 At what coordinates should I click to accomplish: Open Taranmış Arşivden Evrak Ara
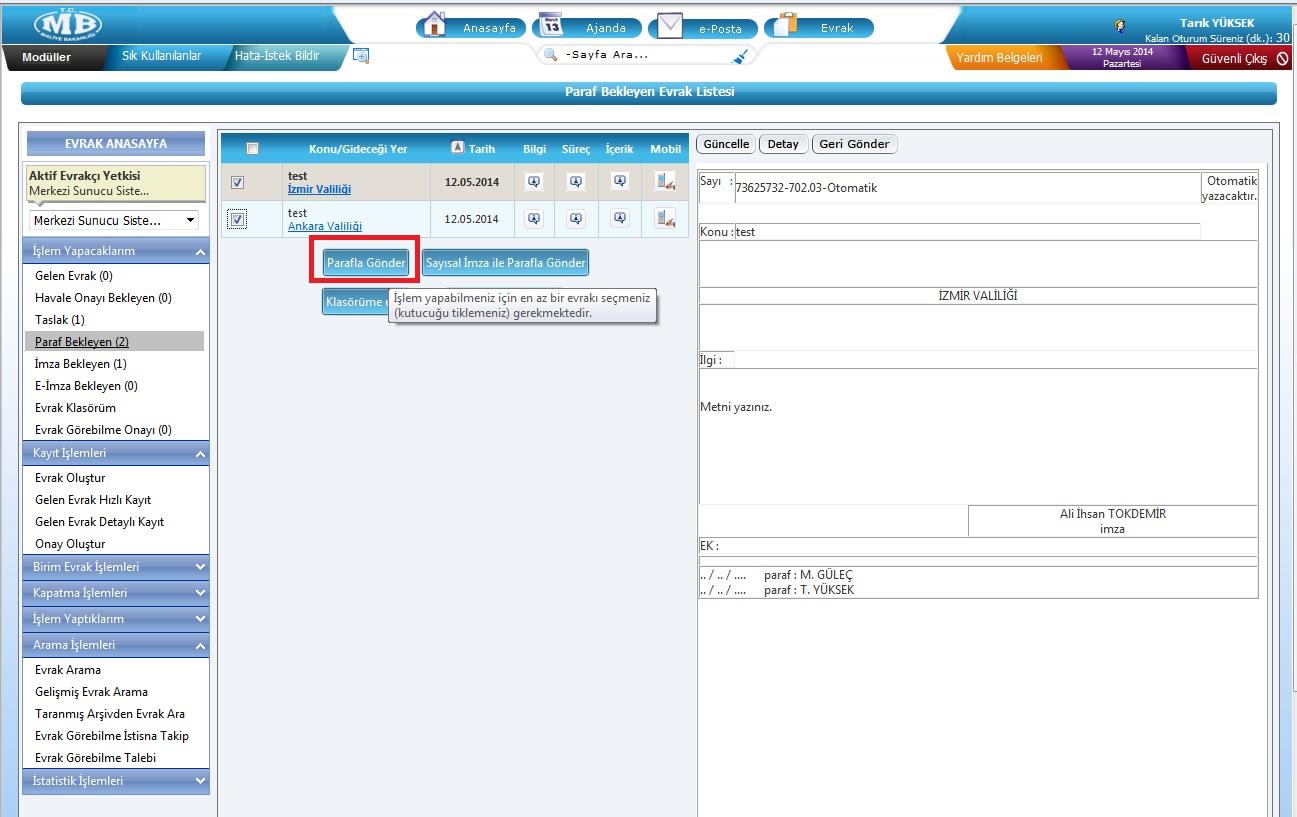pos(110,714)
